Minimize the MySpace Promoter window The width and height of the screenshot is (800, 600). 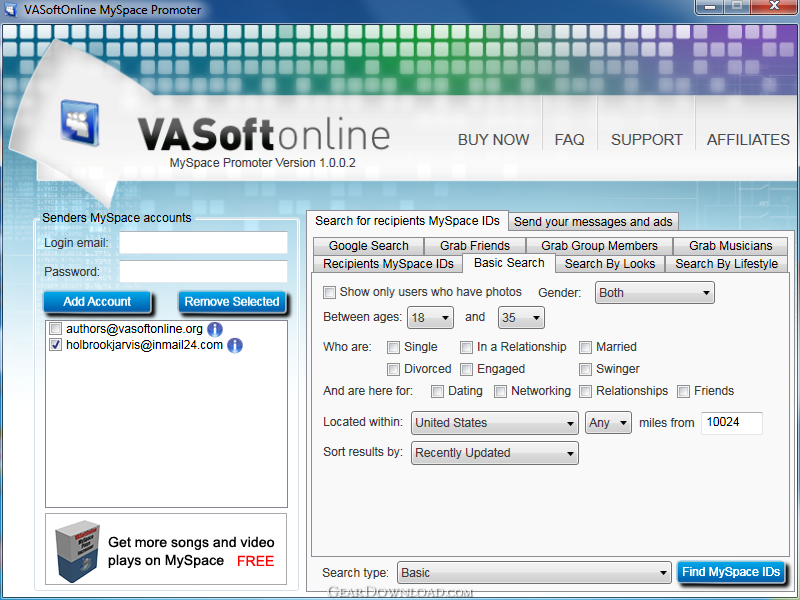pos(710,6)
